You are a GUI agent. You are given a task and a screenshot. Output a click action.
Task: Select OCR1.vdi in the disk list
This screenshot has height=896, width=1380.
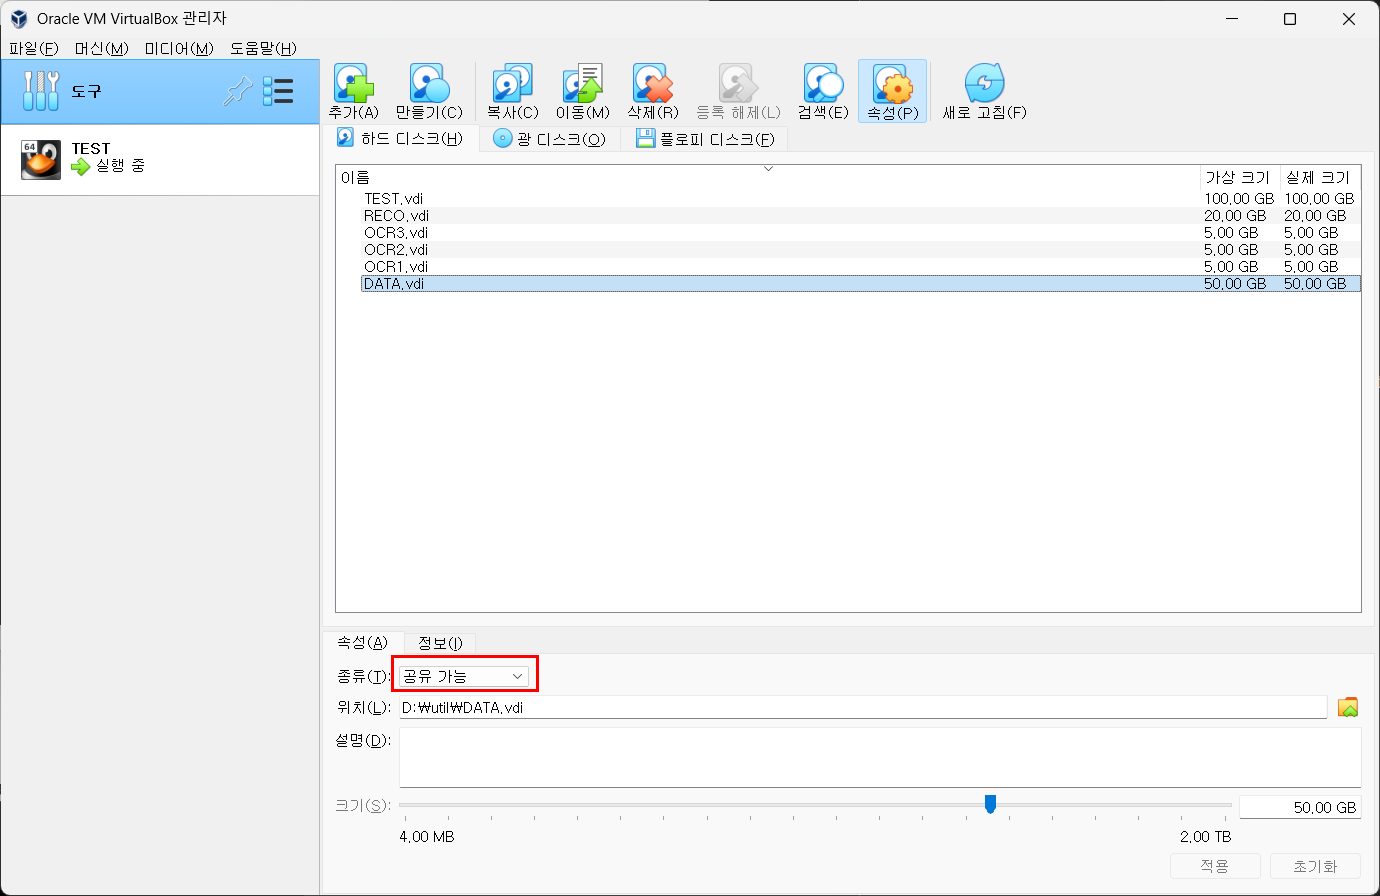point(395,267)
